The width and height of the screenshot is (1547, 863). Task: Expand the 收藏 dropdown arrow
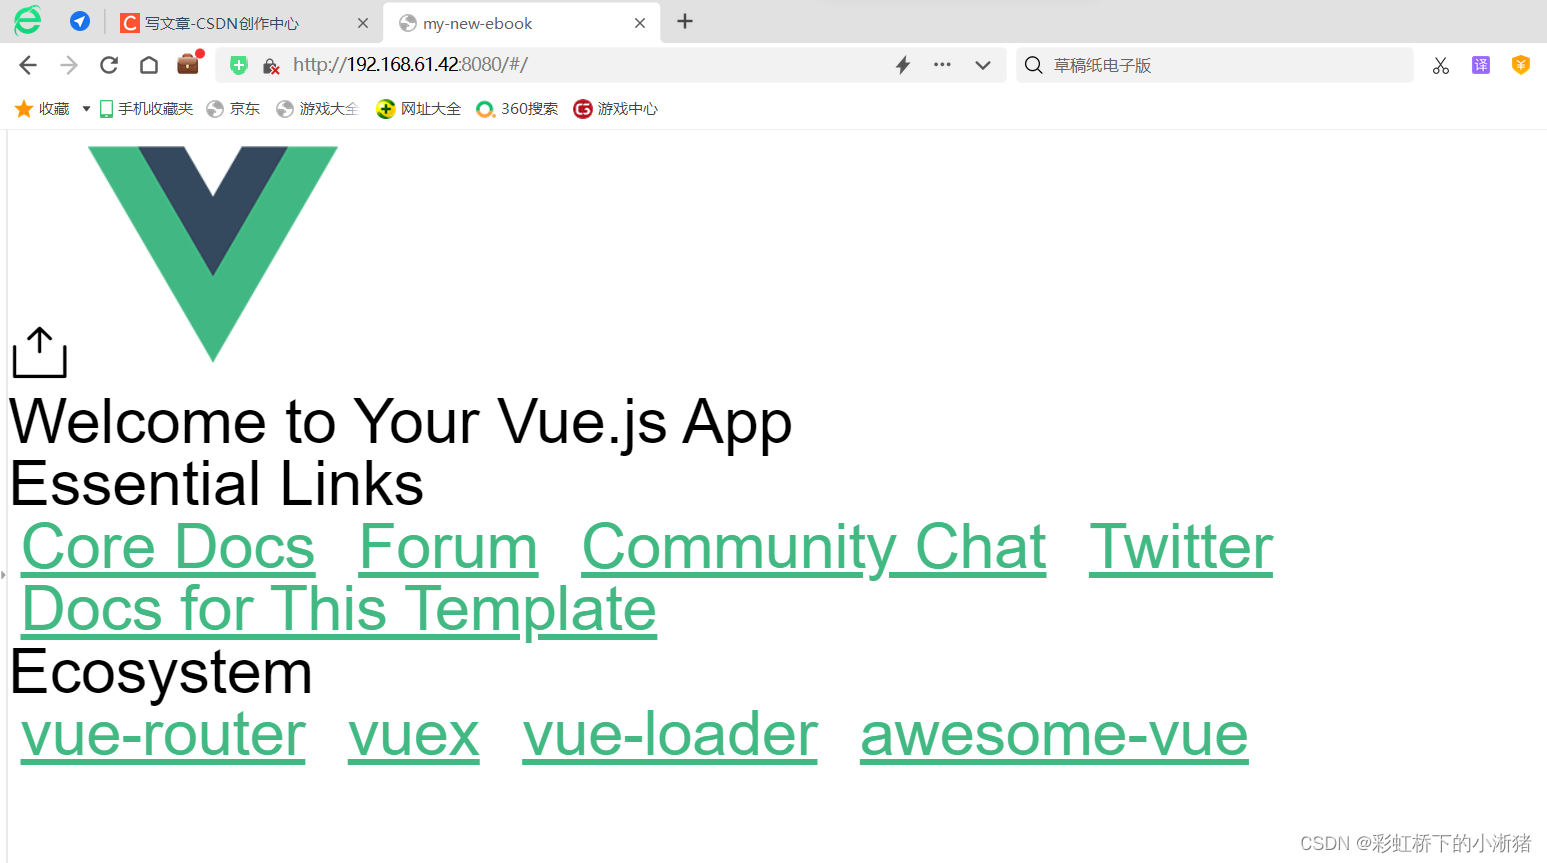click(86, 108)
